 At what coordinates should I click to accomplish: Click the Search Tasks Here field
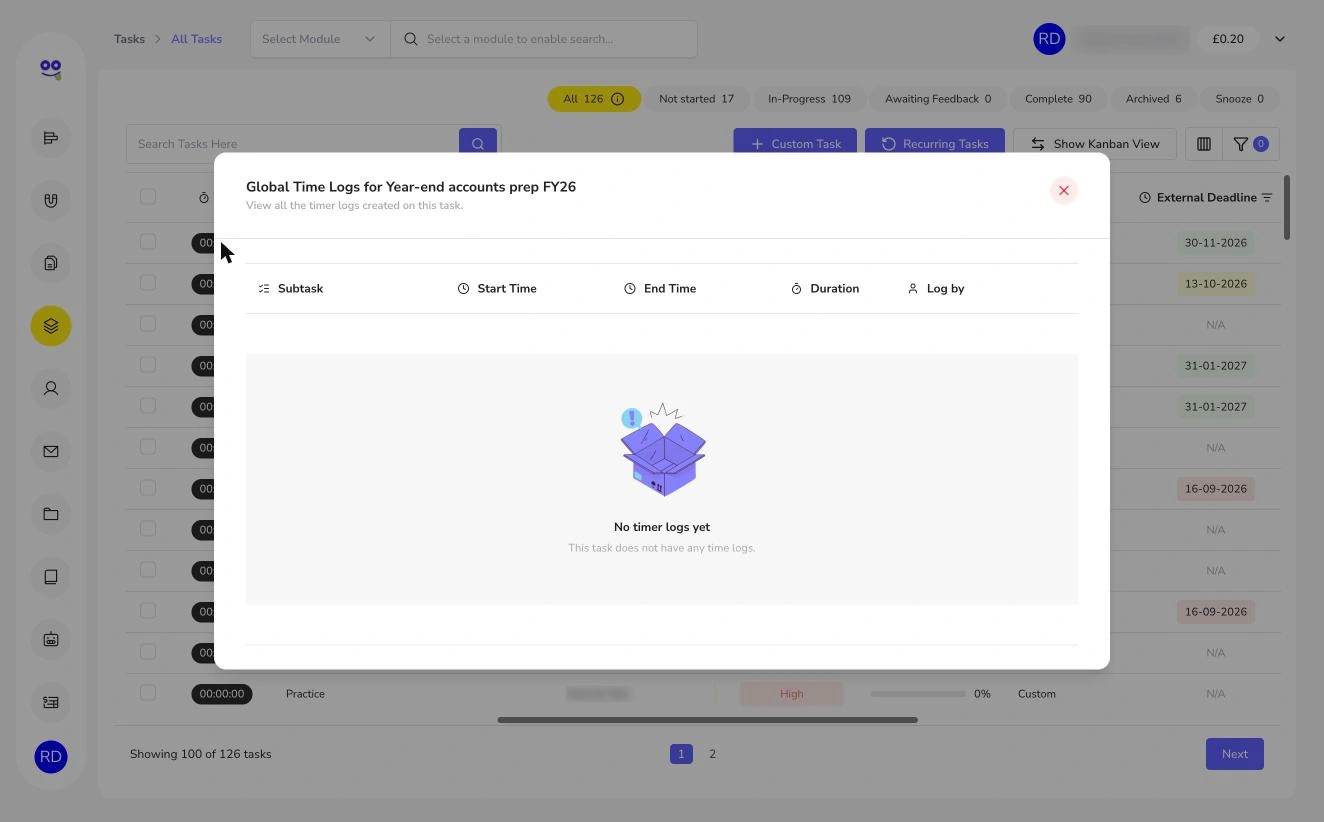point(293,144)
